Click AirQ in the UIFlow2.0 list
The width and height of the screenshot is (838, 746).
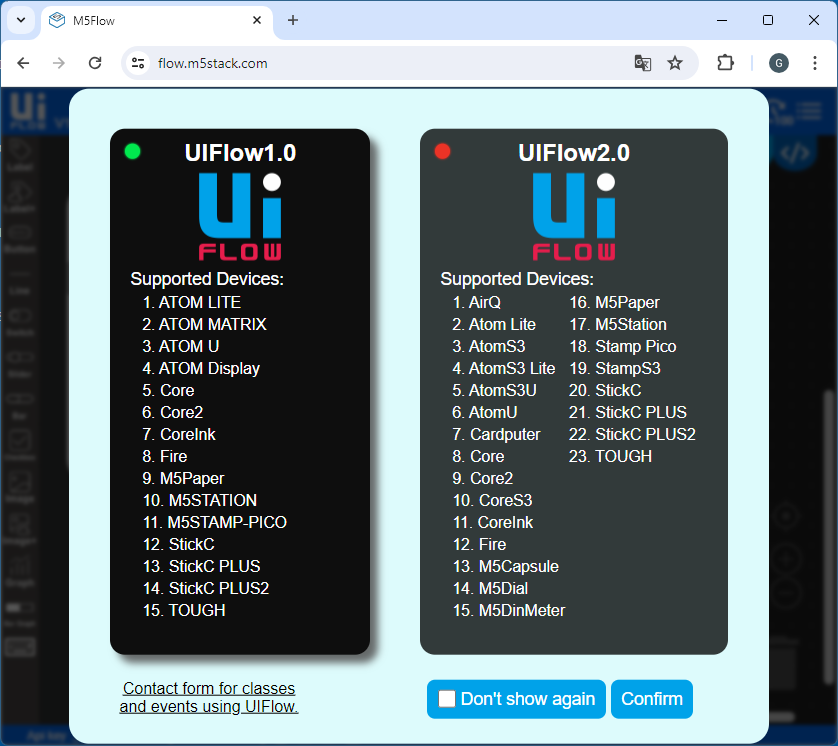point(485,302)
